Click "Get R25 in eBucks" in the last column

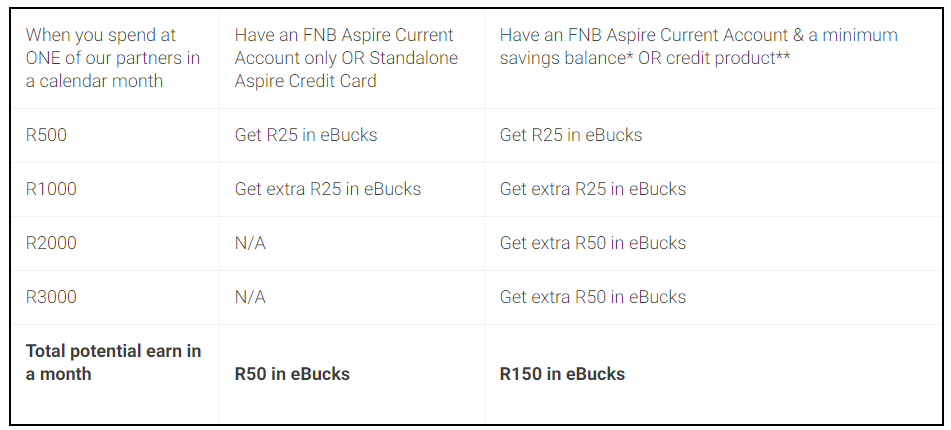[571, 135]
